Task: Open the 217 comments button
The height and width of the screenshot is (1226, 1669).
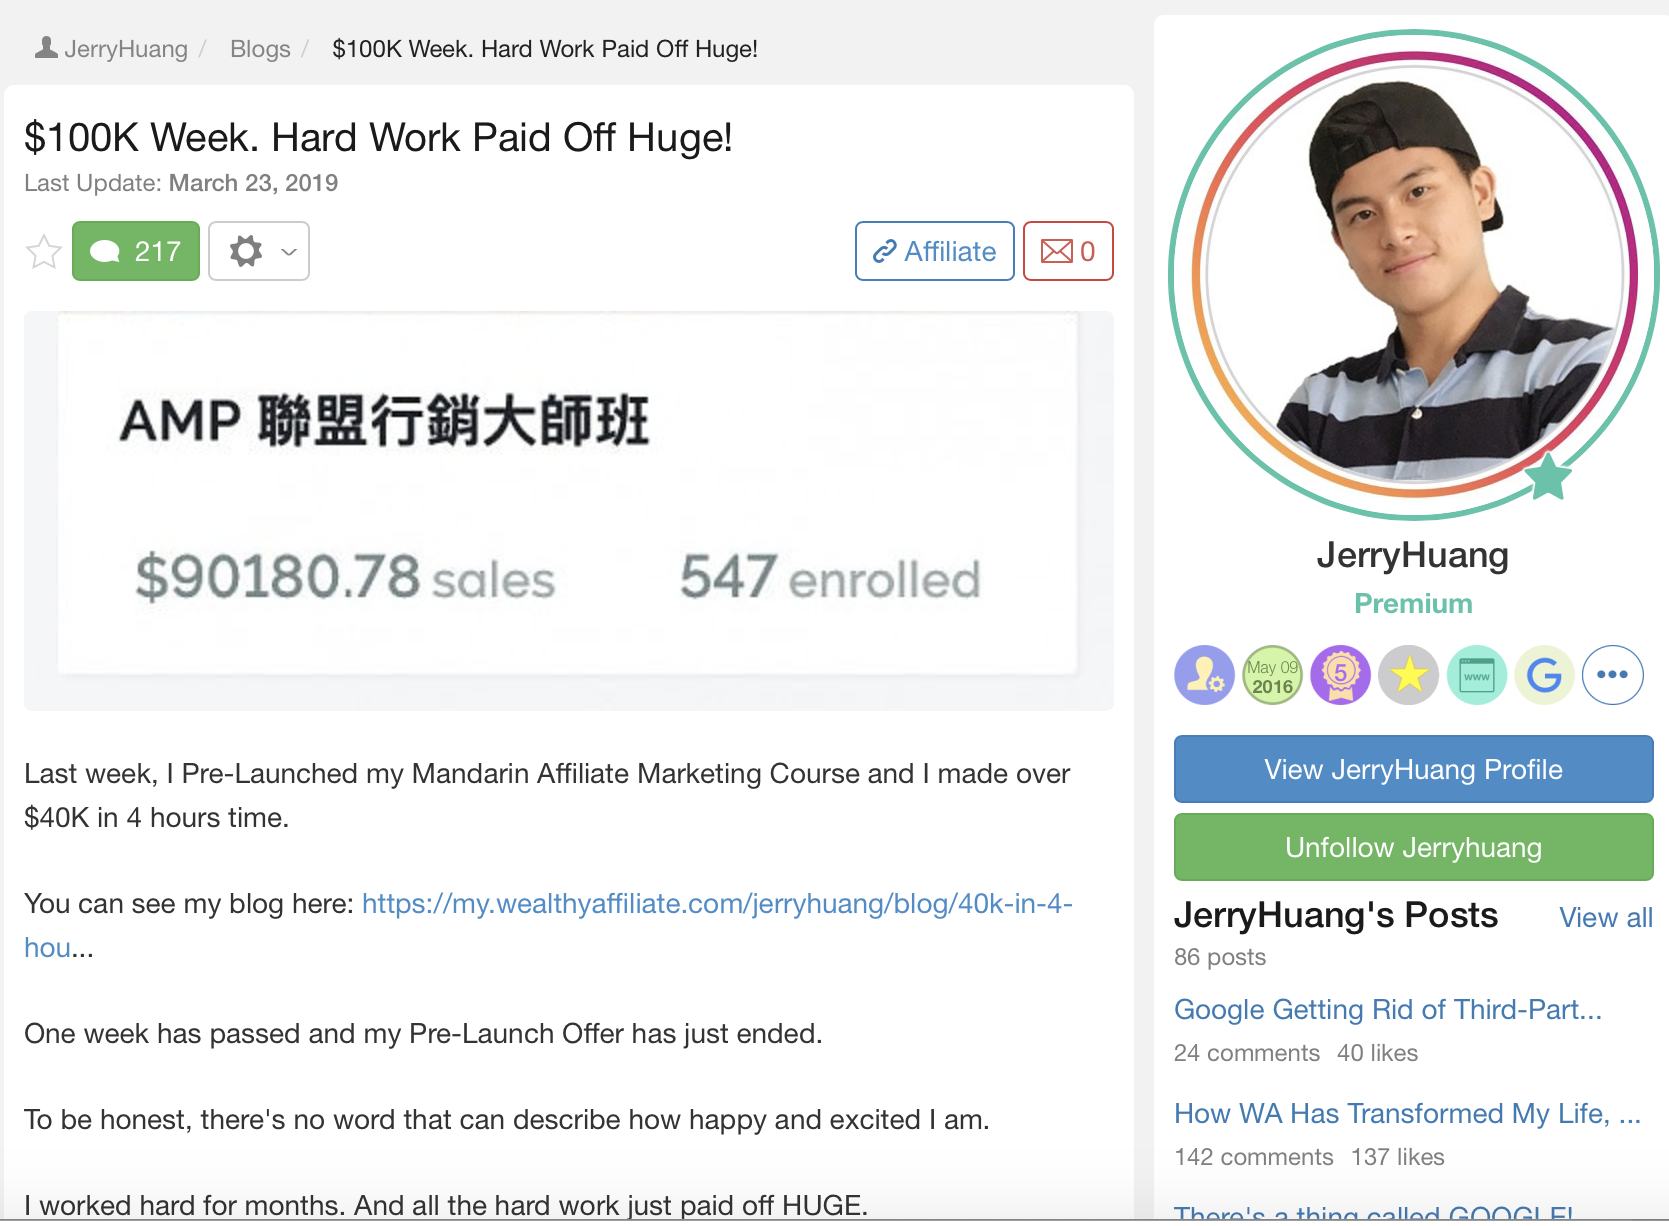Action: click(x=136, y=251)
